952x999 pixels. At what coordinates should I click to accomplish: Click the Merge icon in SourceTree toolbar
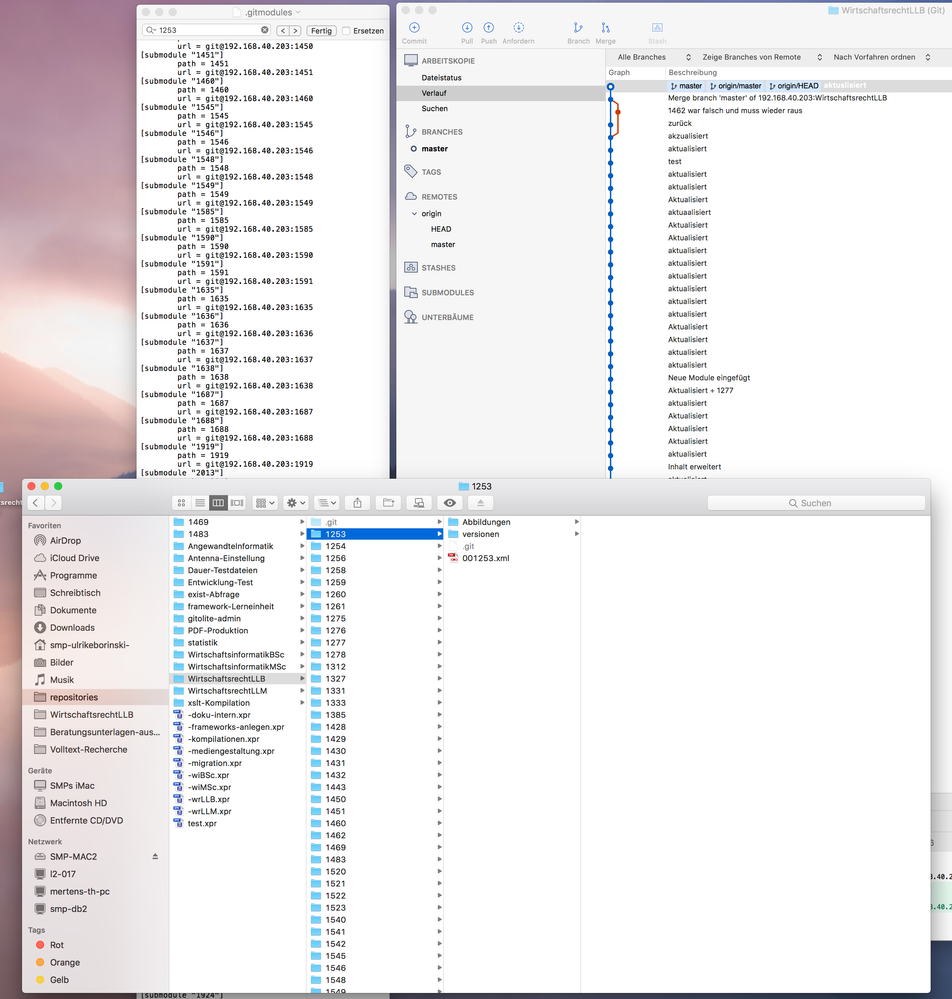[x=605, y=27]
